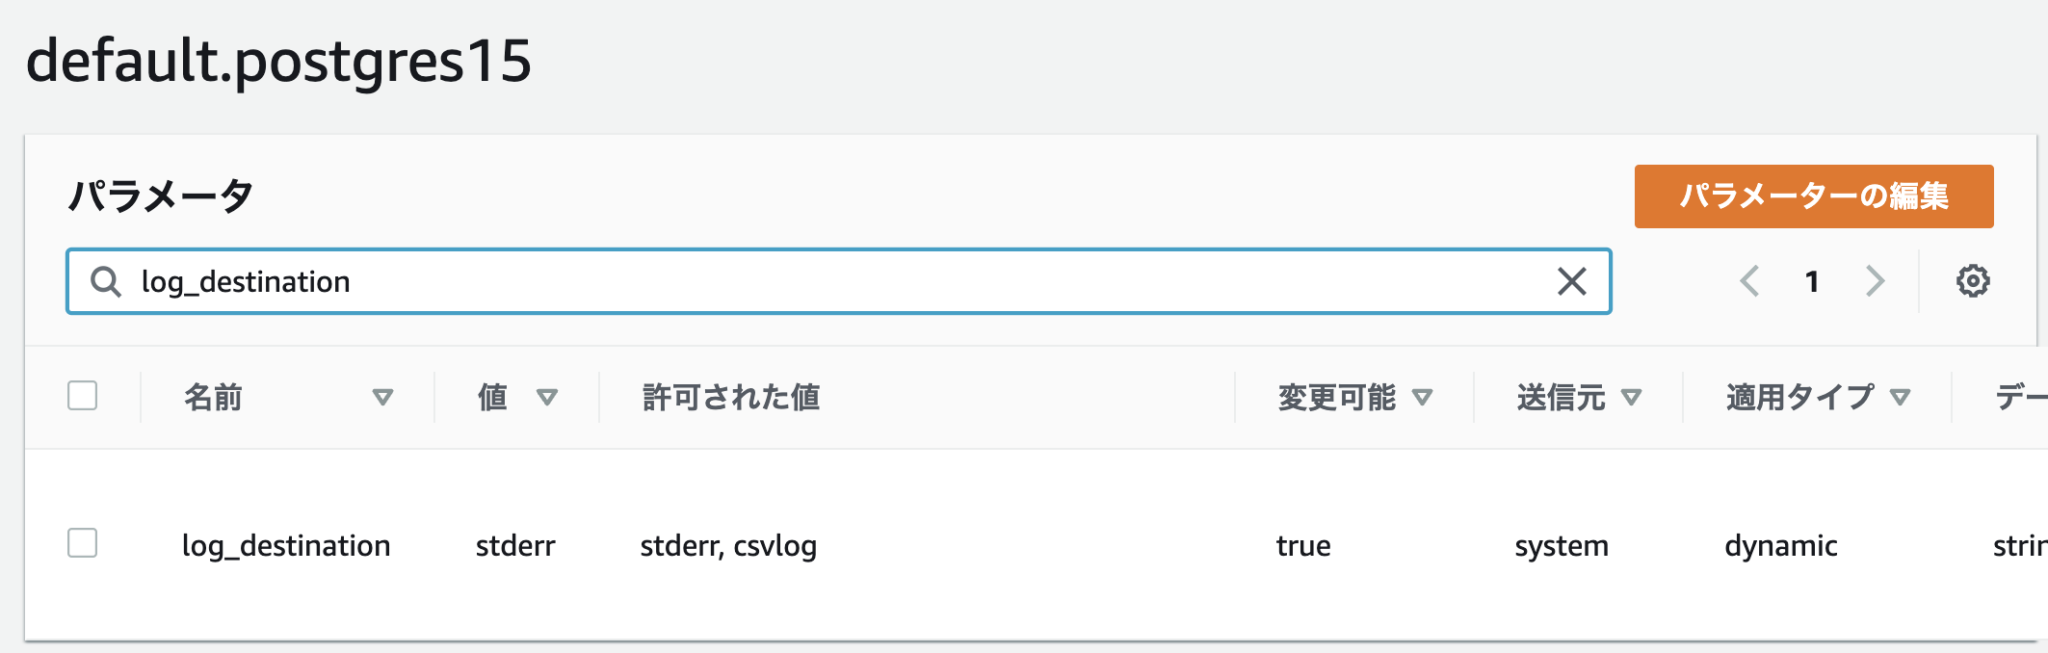Sort by the 送信元 column
This screenshot has width=2048, height=653.
coord(1634,397)
